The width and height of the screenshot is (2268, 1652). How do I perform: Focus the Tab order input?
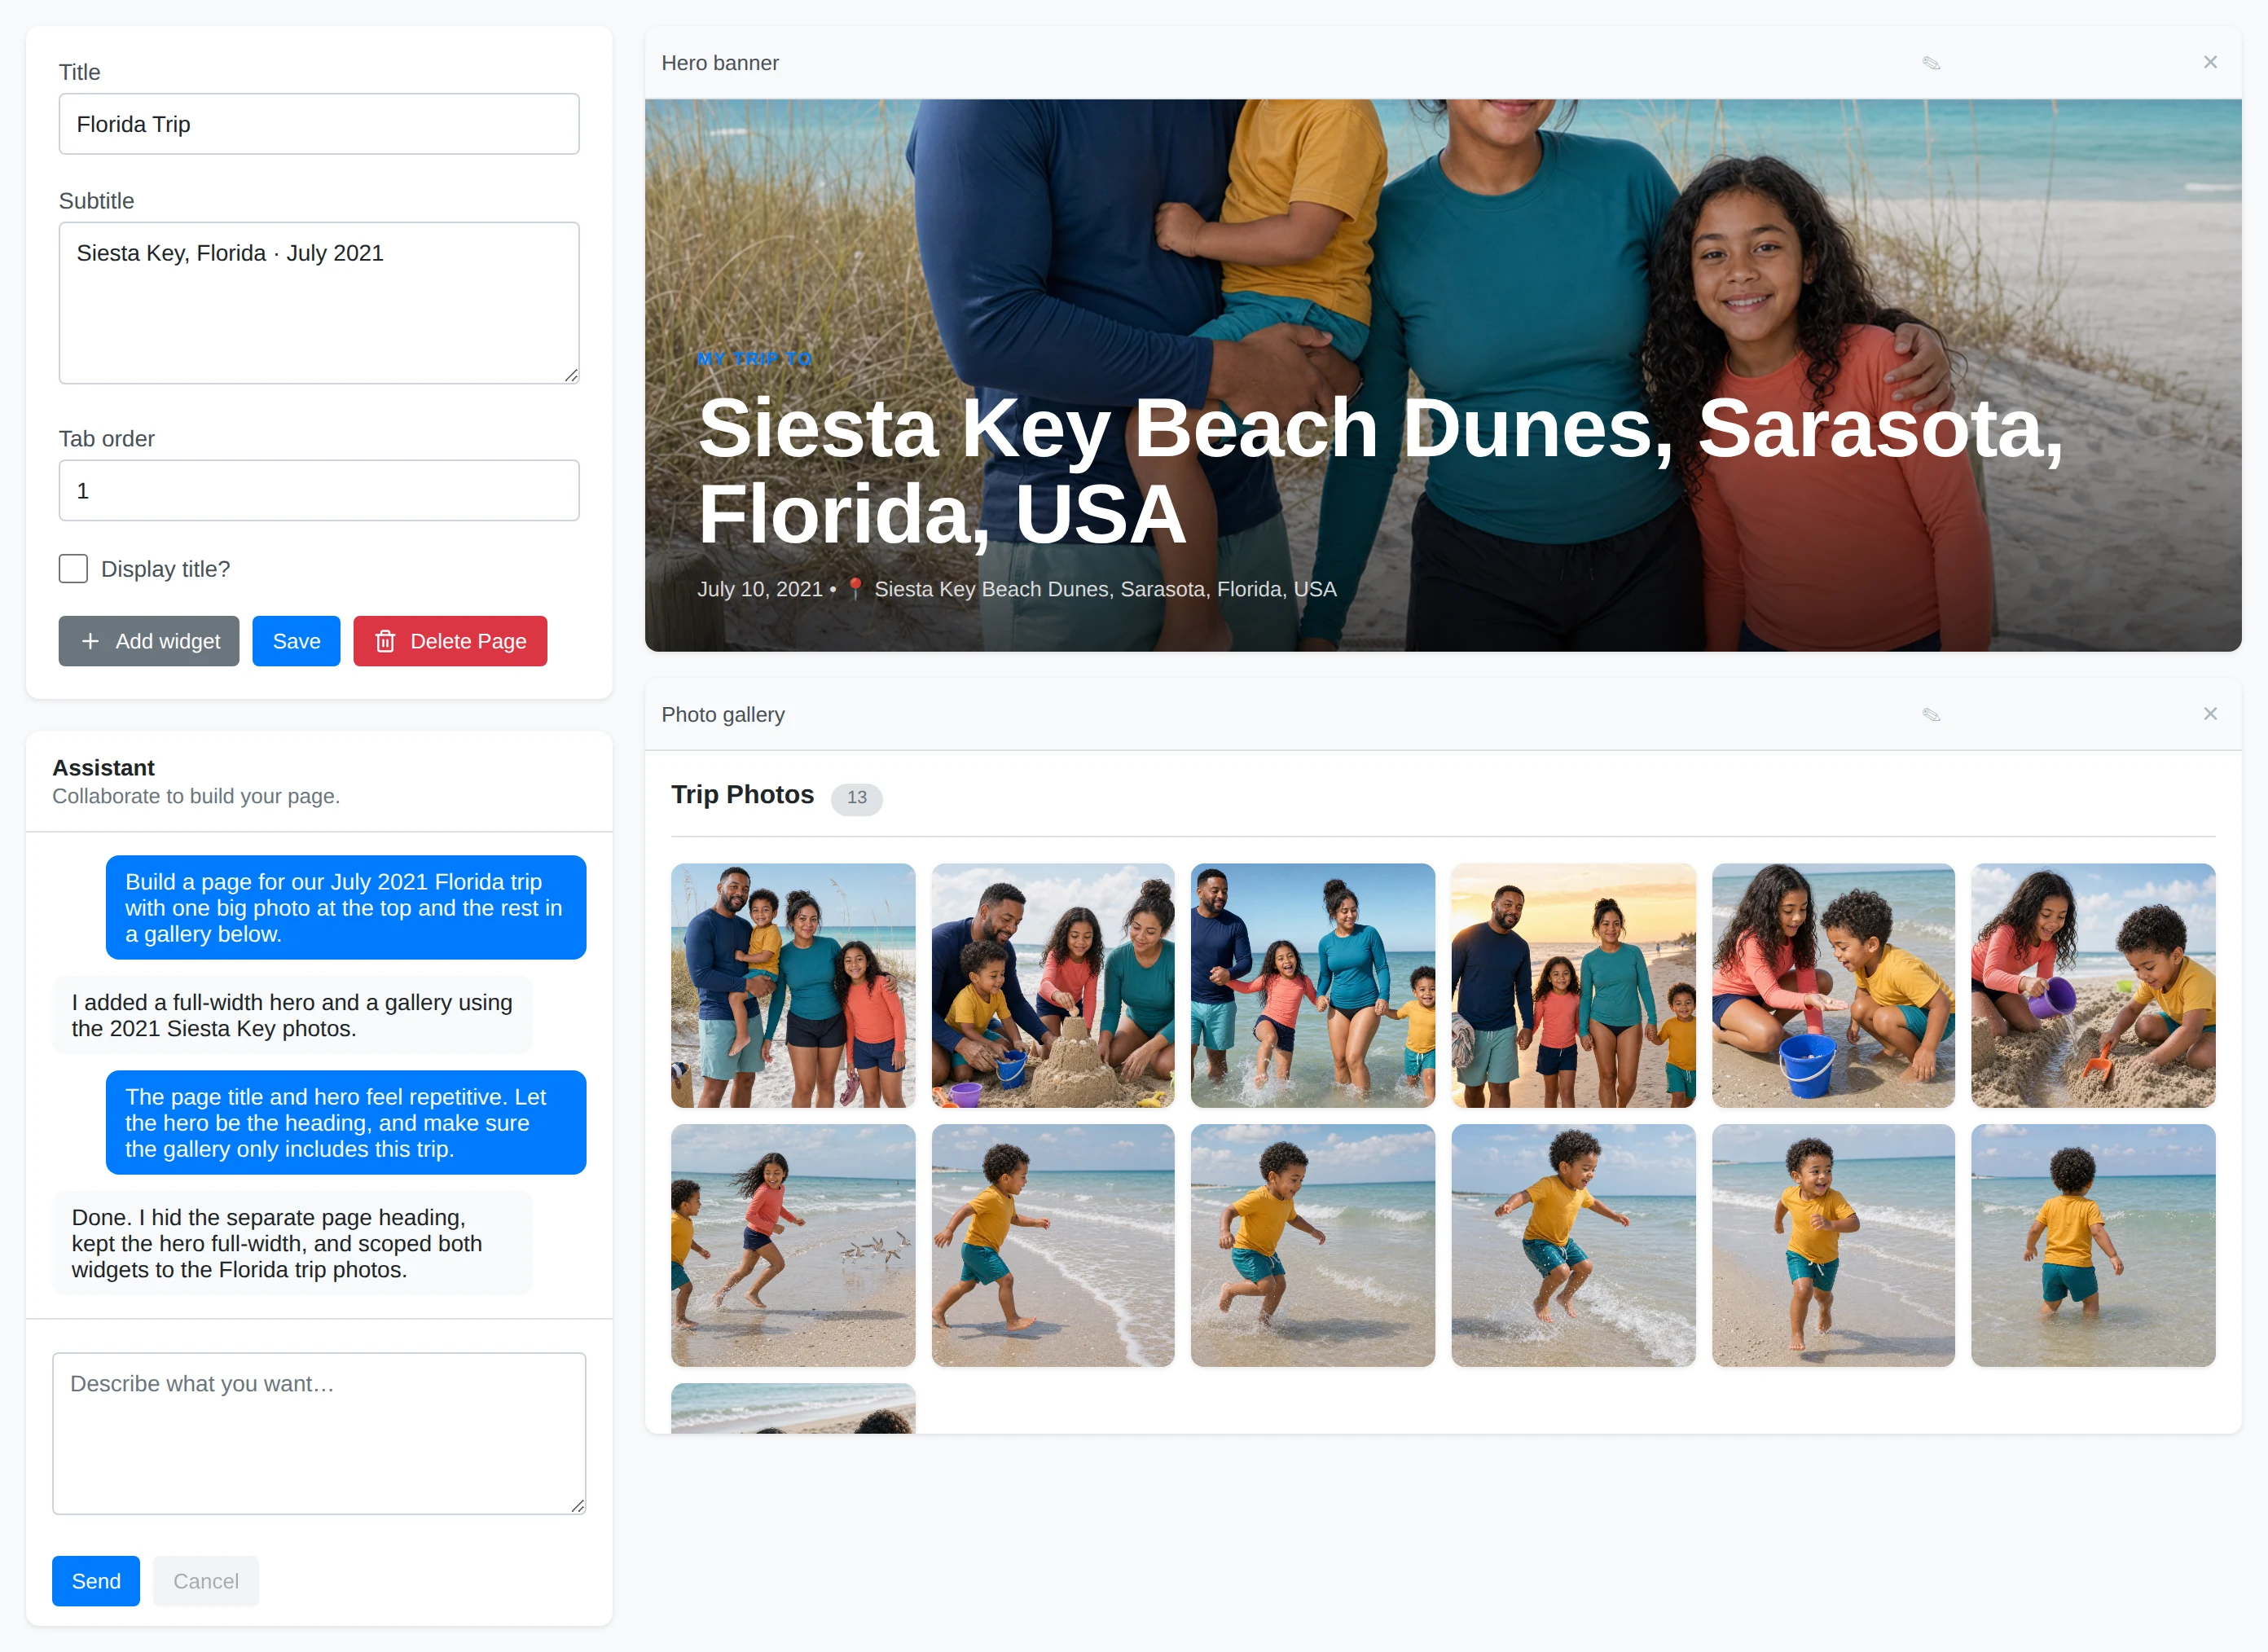(x=319, y=490)
